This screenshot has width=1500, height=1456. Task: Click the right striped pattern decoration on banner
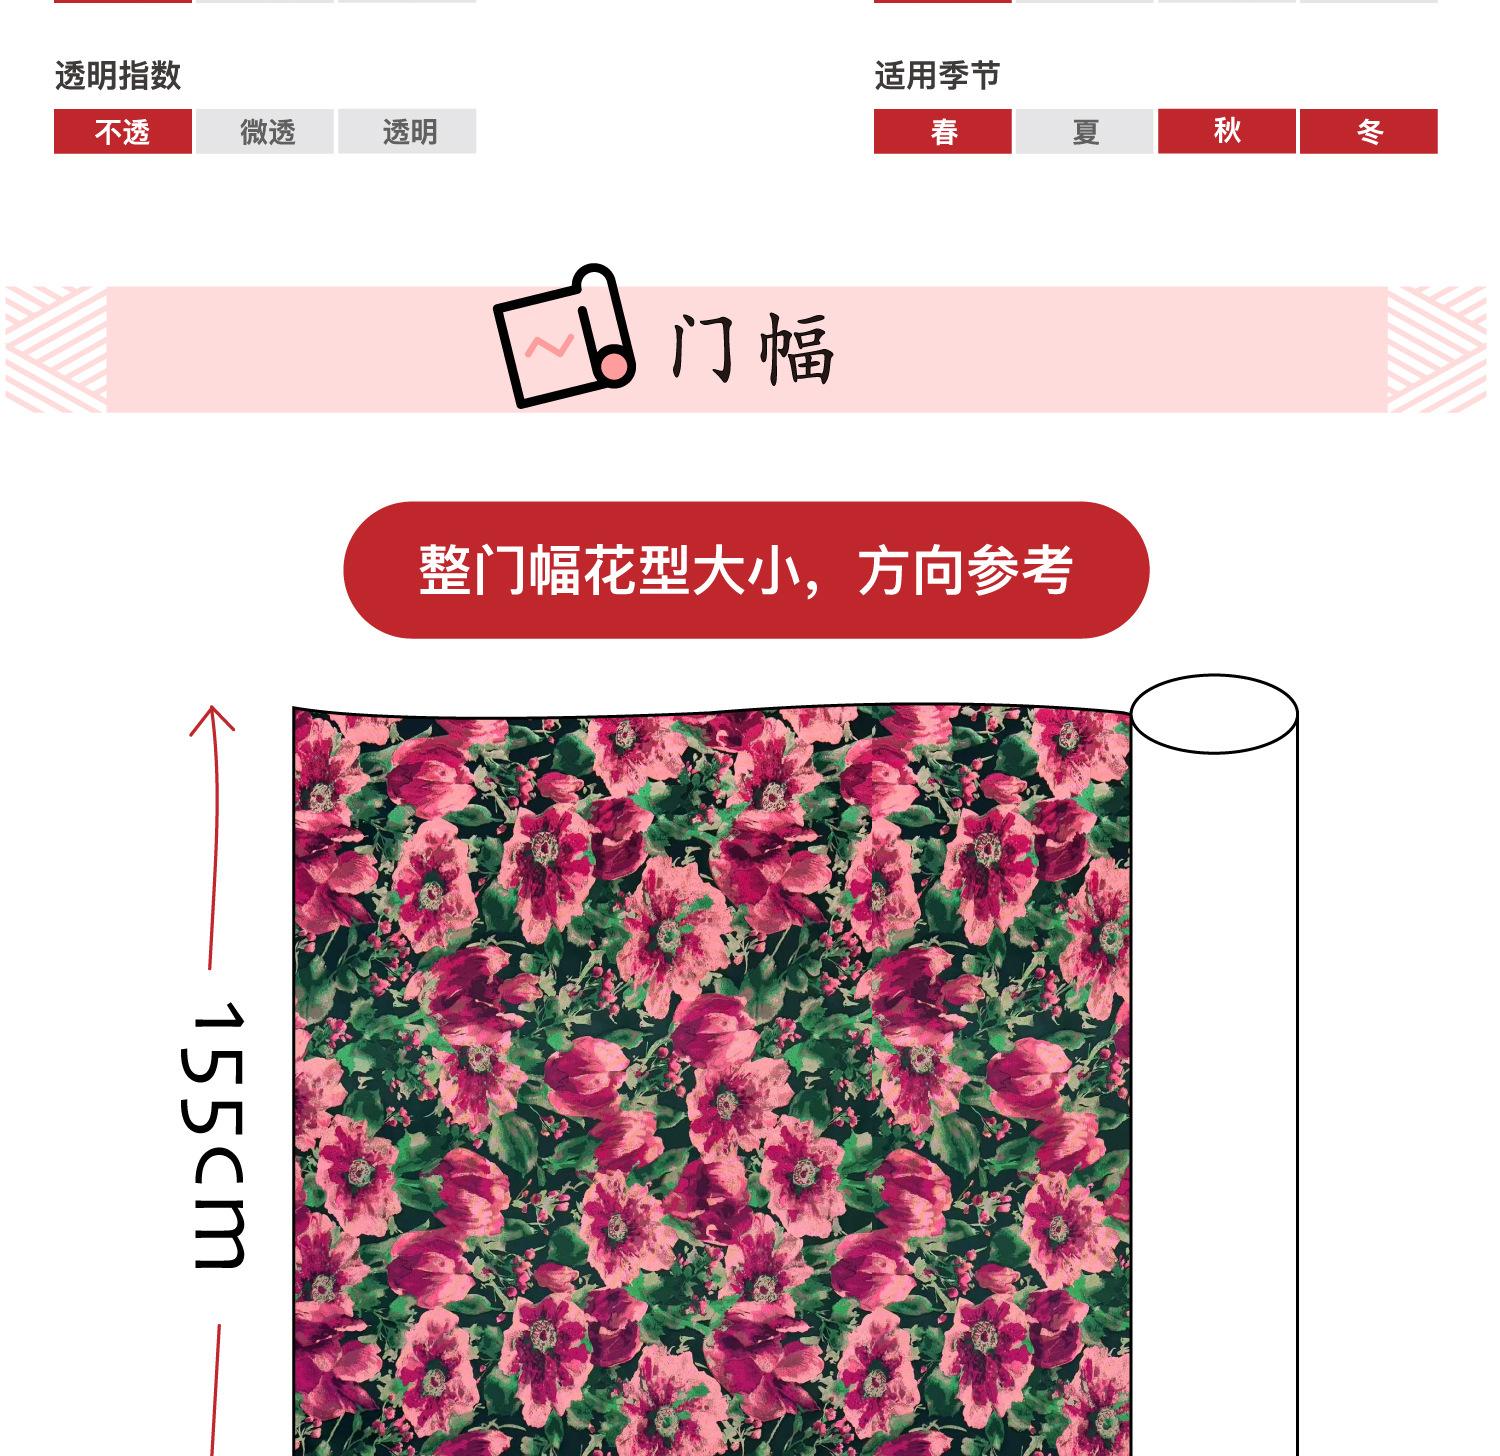coord(1437,349)
